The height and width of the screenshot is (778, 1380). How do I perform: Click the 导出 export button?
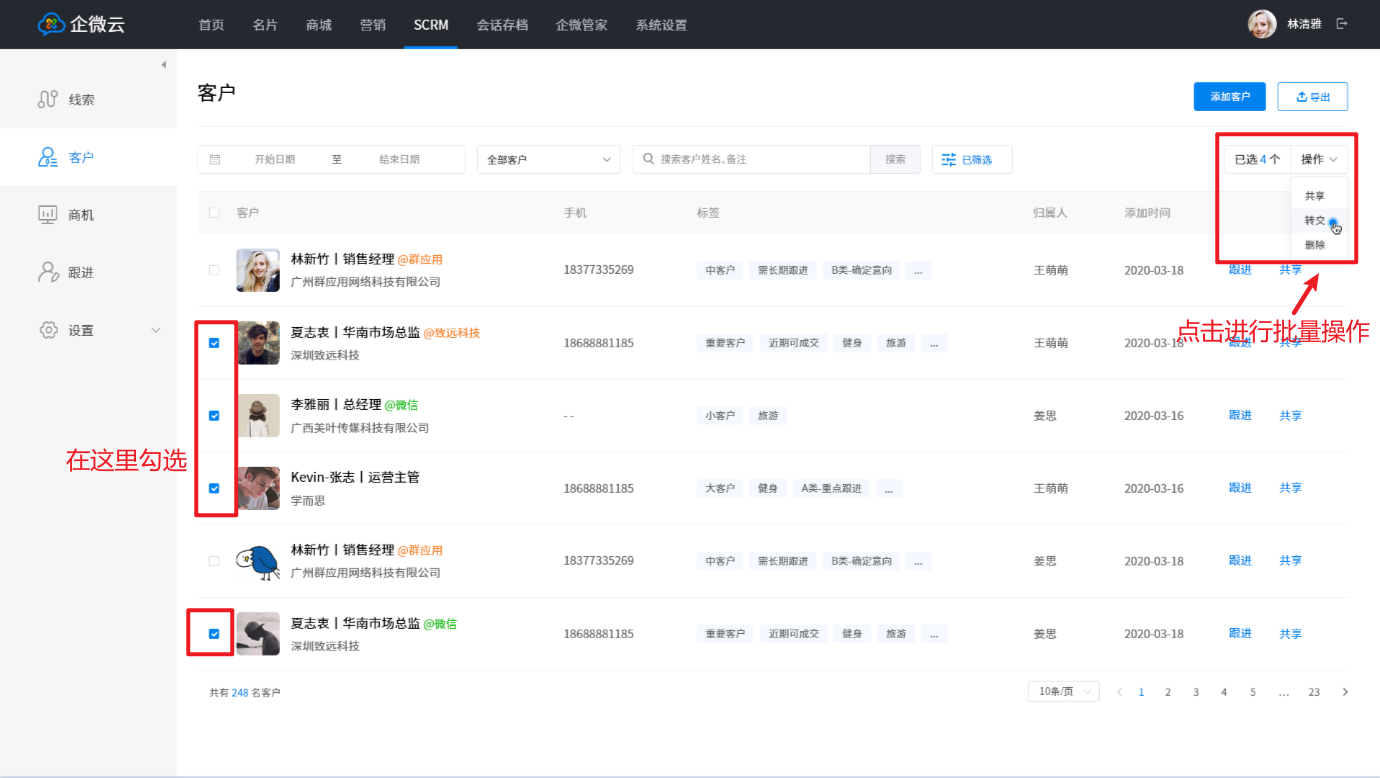(1312, 97)
